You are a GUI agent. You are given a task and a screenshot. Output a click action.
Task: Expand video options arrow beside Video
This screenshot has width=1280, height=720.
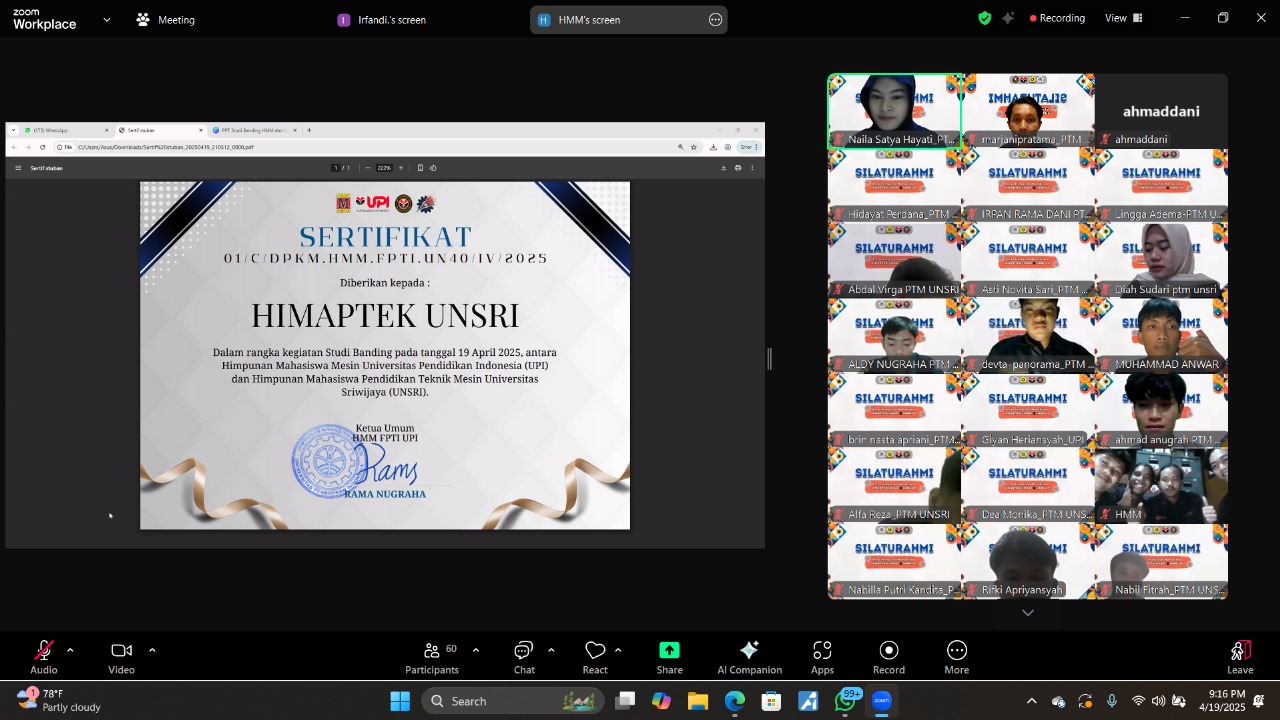[x=152, y=650]
